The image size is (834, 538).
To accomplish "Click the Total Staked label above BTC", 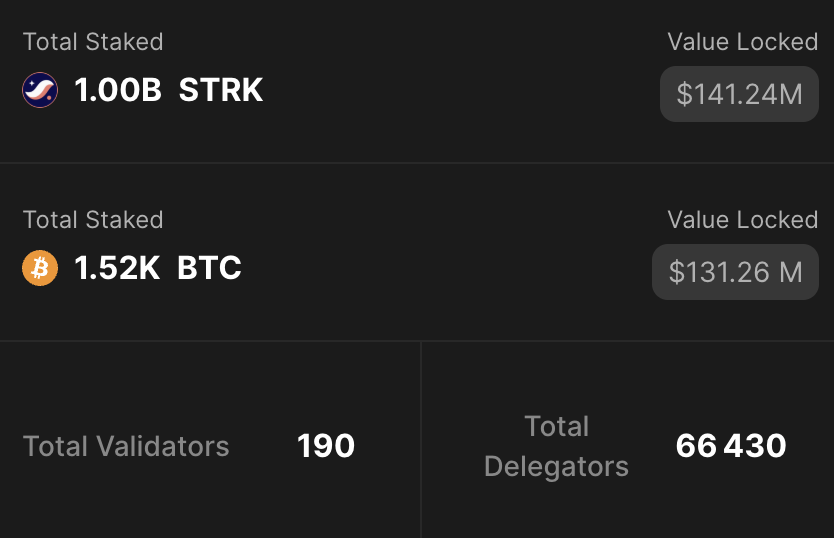I will pos(93,220).
